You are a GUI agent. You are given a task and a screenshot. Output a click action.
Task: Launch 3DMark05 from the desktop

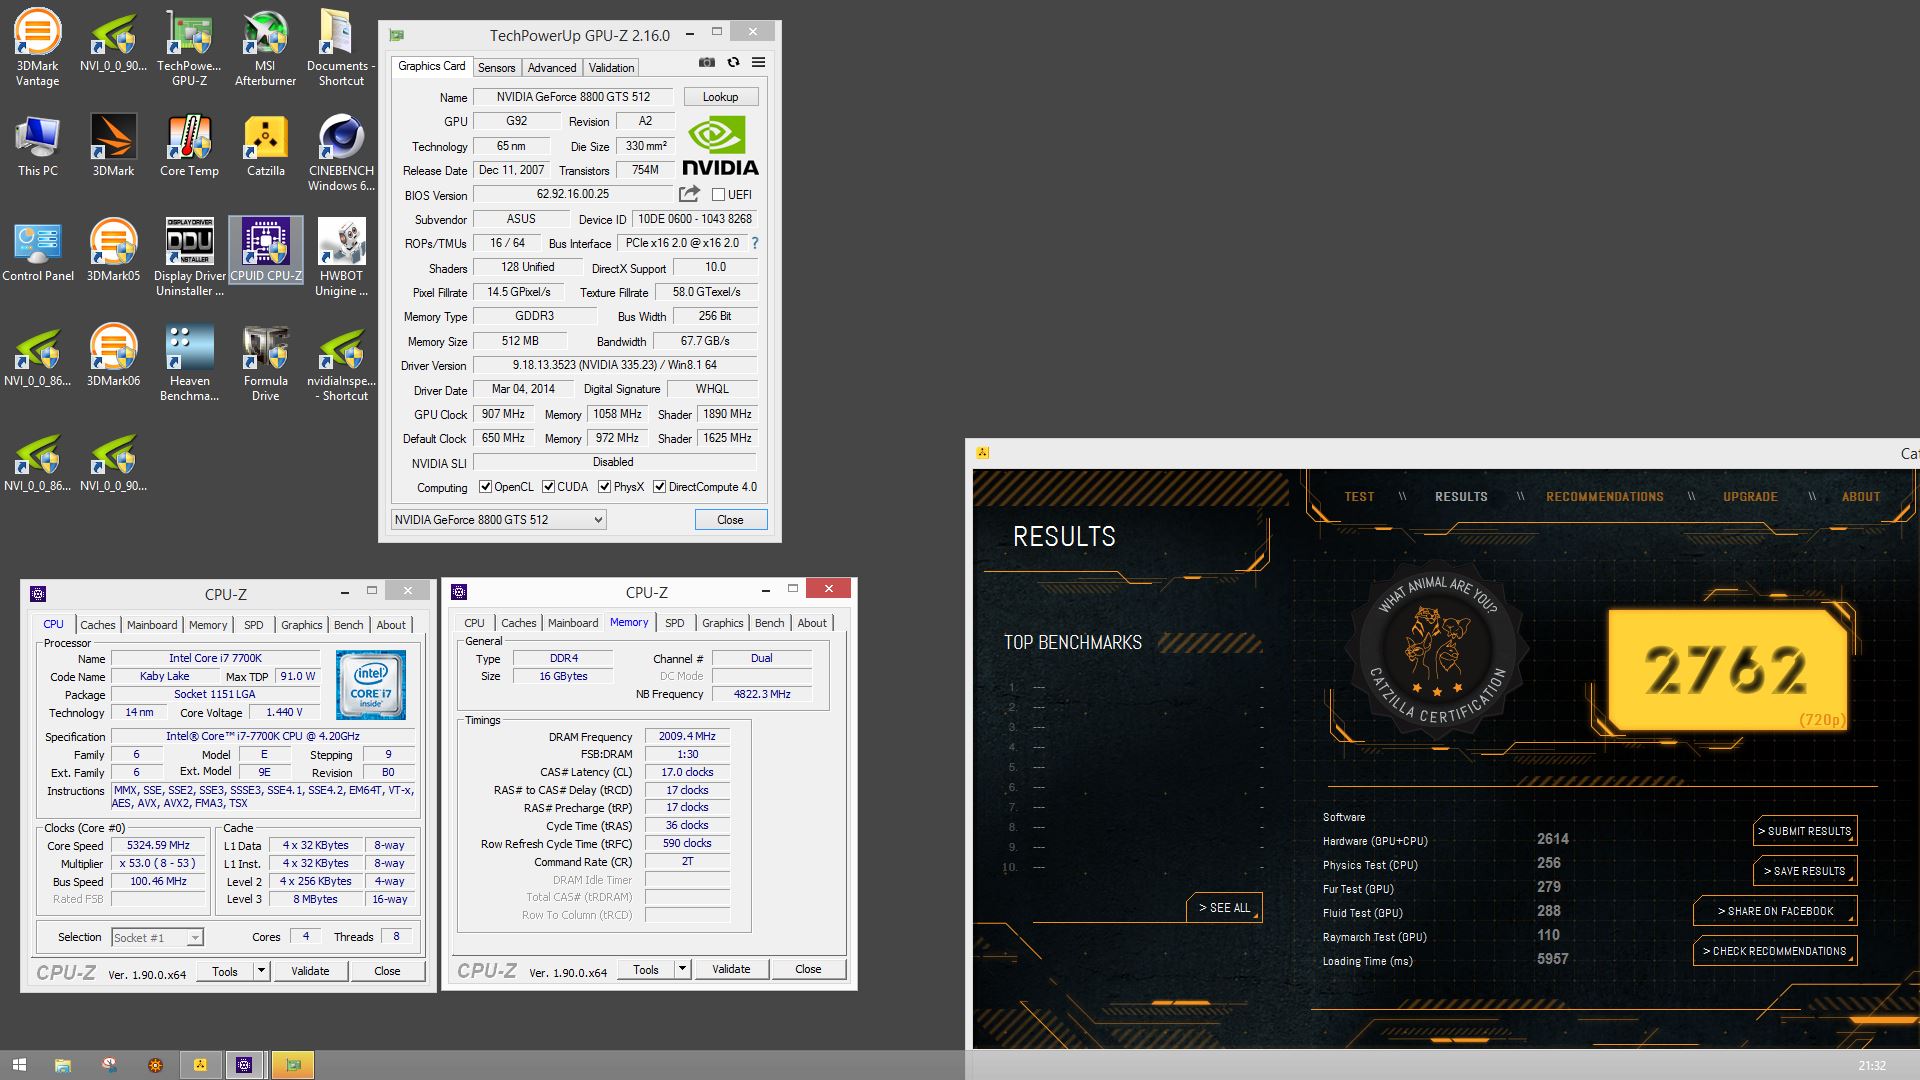coord(113,250)
